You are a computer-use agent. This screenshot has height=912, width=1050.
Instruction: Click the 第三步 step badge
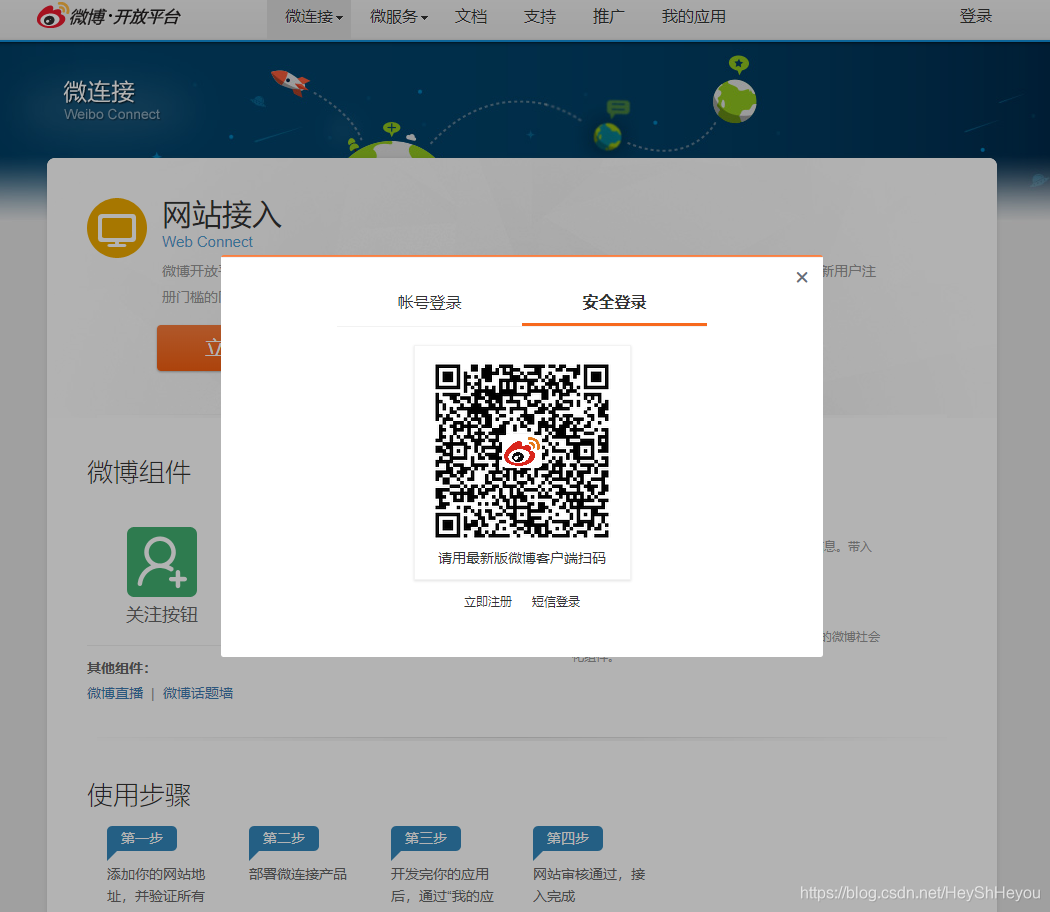point(426,838)
